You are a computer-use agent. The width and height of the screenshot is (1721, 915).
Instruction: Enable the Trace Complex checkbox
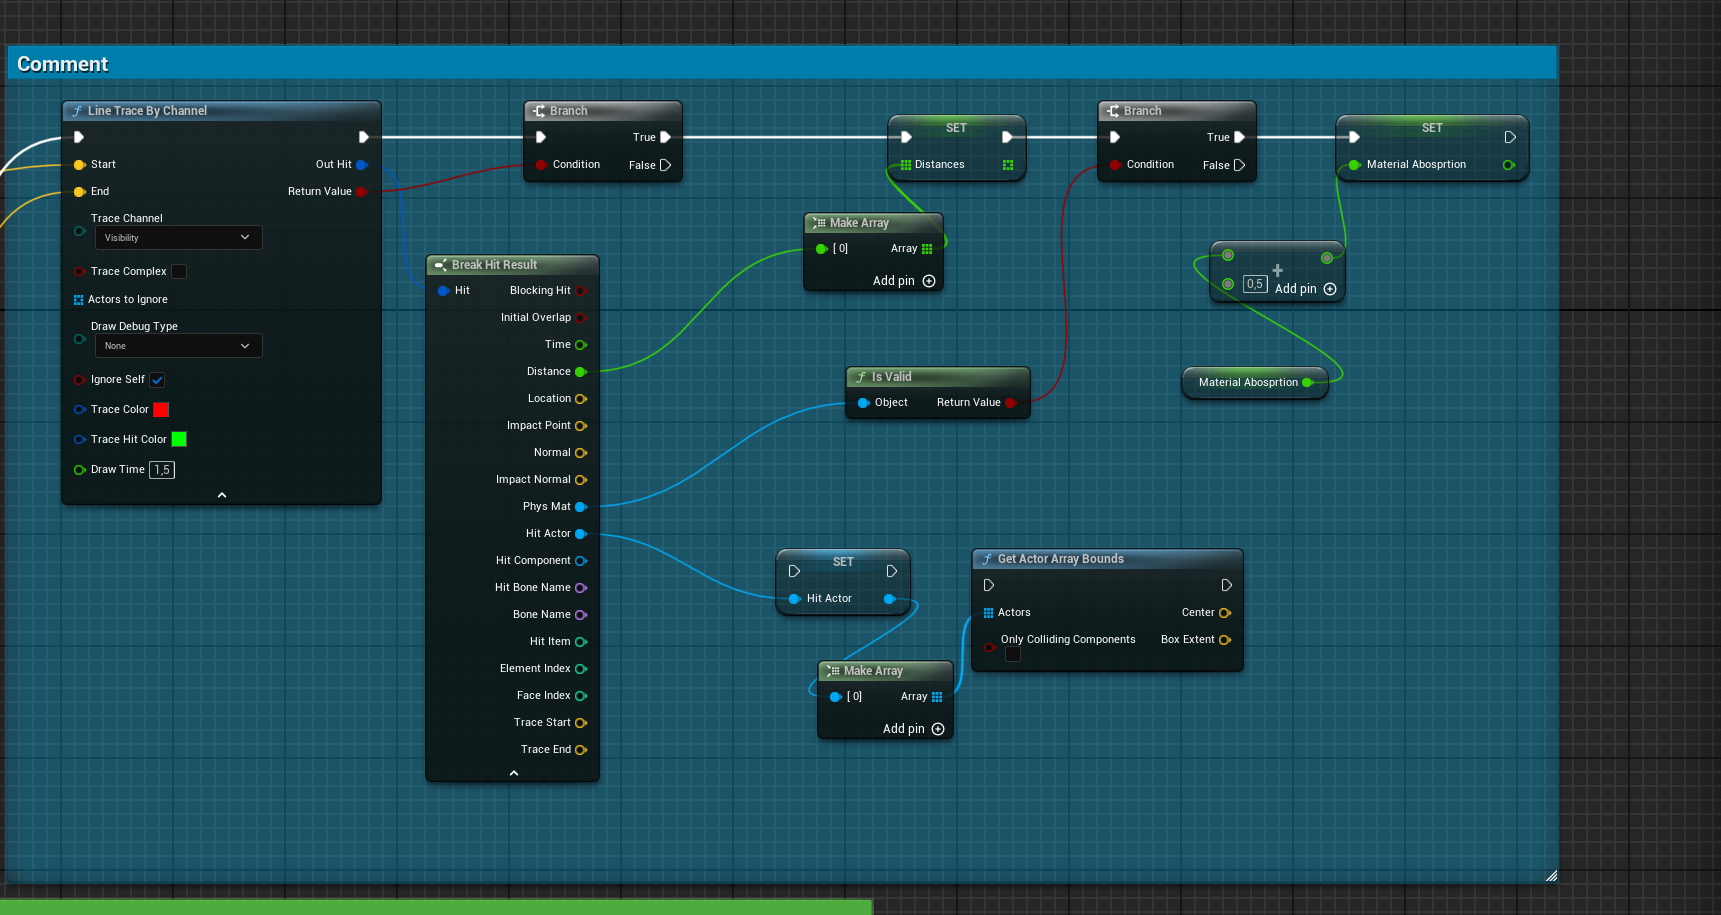179,271
